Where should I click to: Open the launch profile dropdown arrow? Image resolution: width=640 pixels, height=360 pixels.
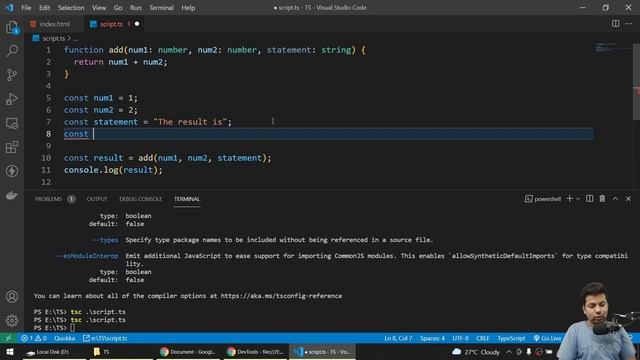[578, 199]
